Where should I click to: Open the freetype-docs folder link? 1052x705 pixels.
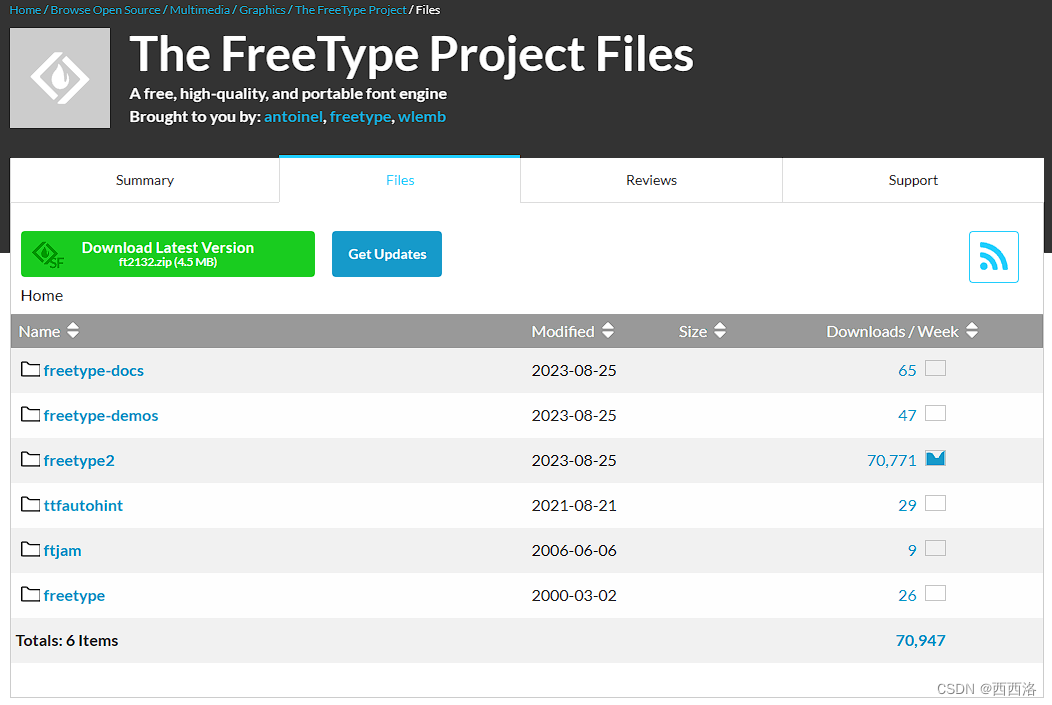94,370
